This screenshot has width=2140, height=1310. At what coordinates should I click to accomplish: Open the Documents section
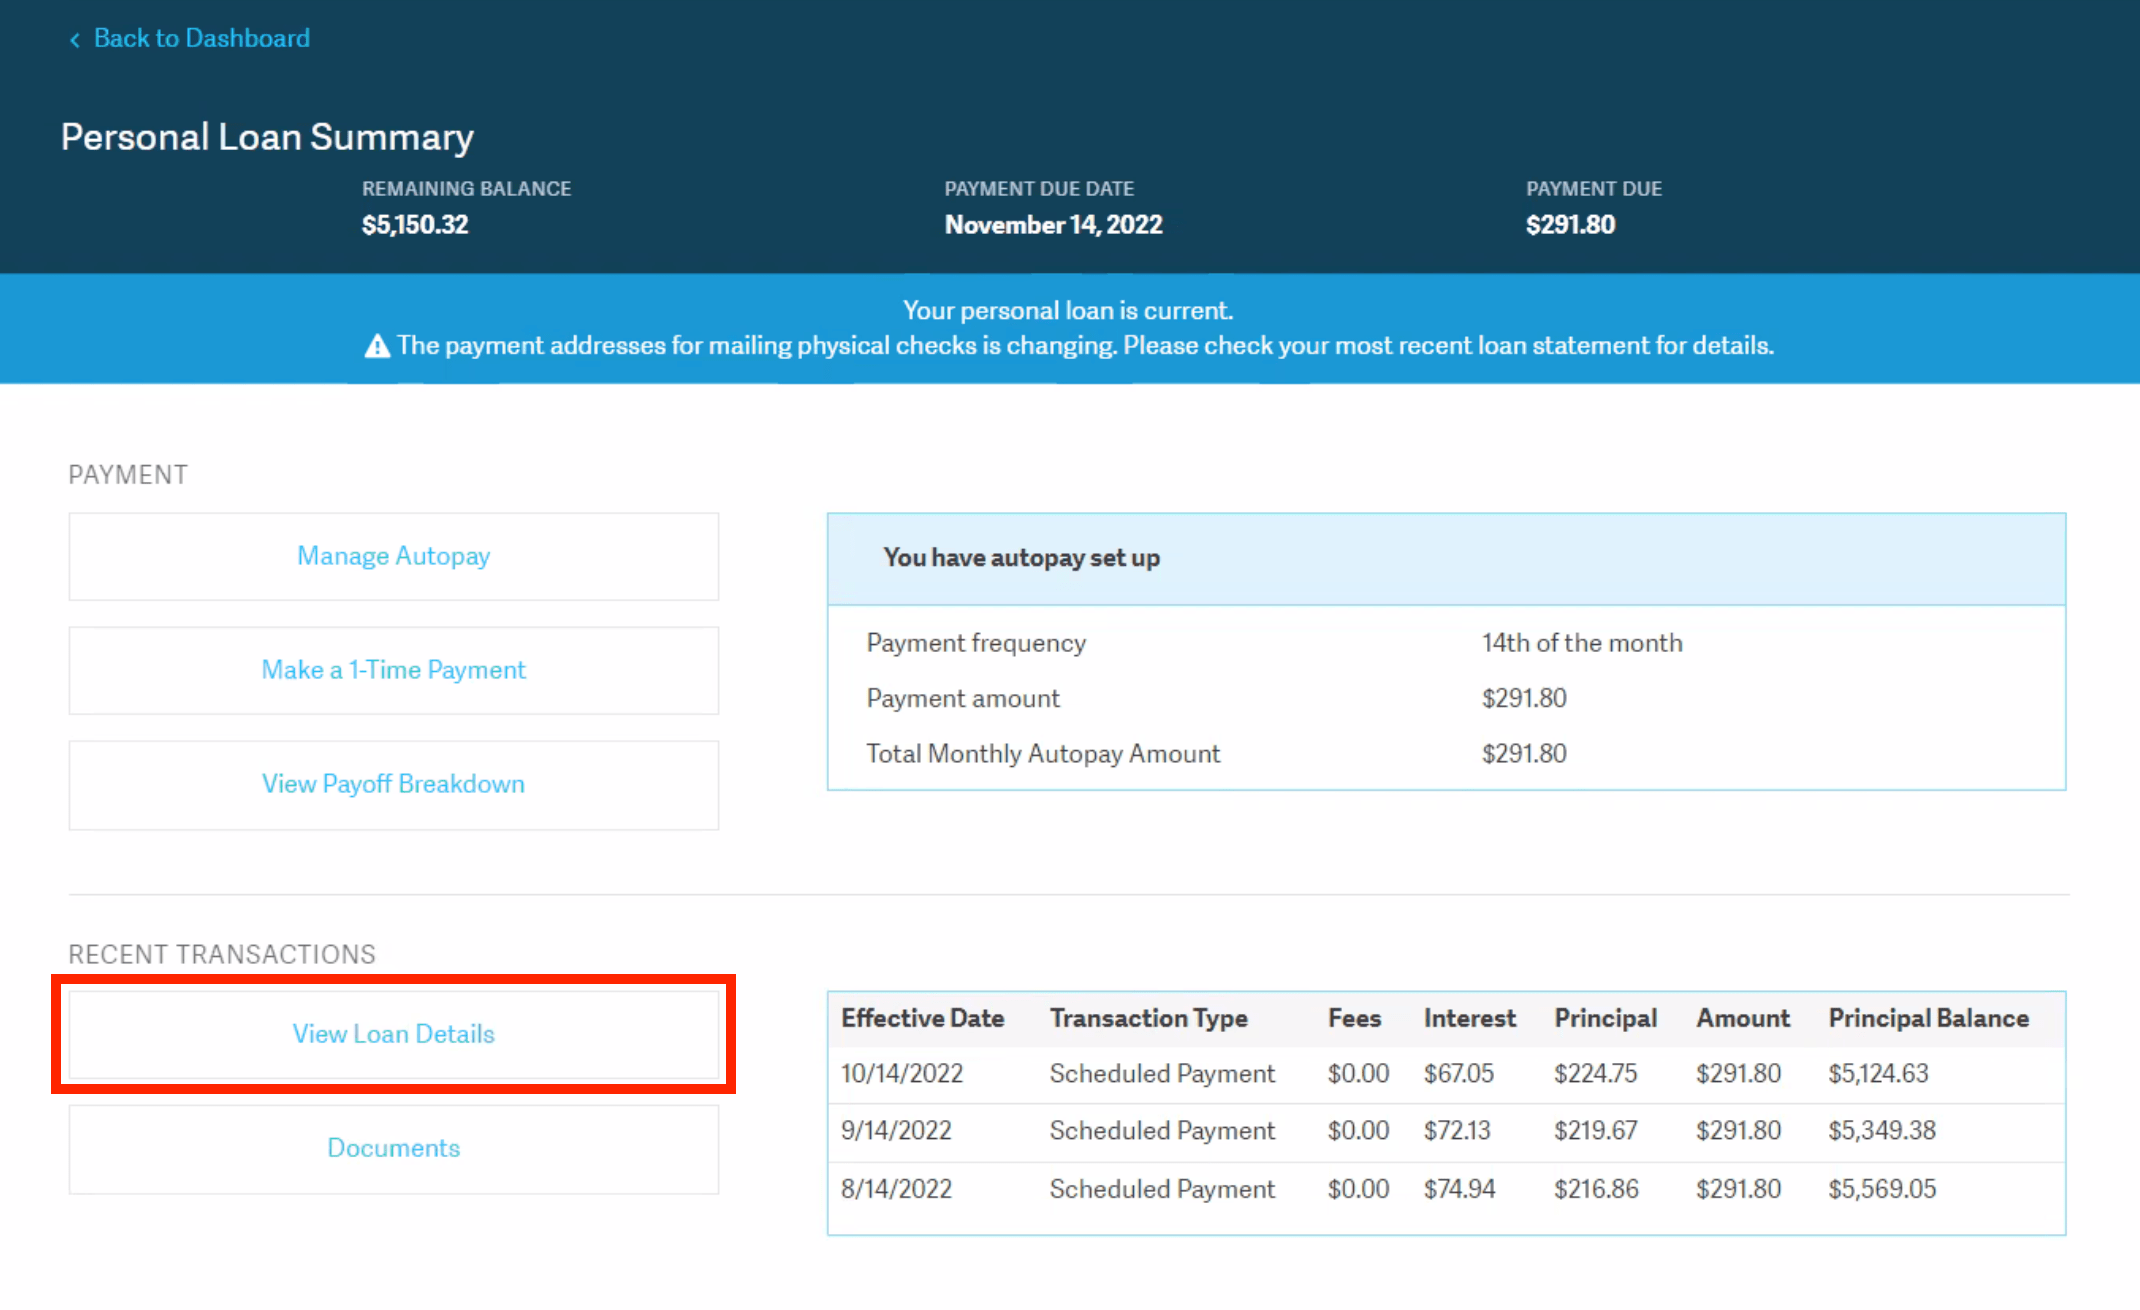[393, 1148]
